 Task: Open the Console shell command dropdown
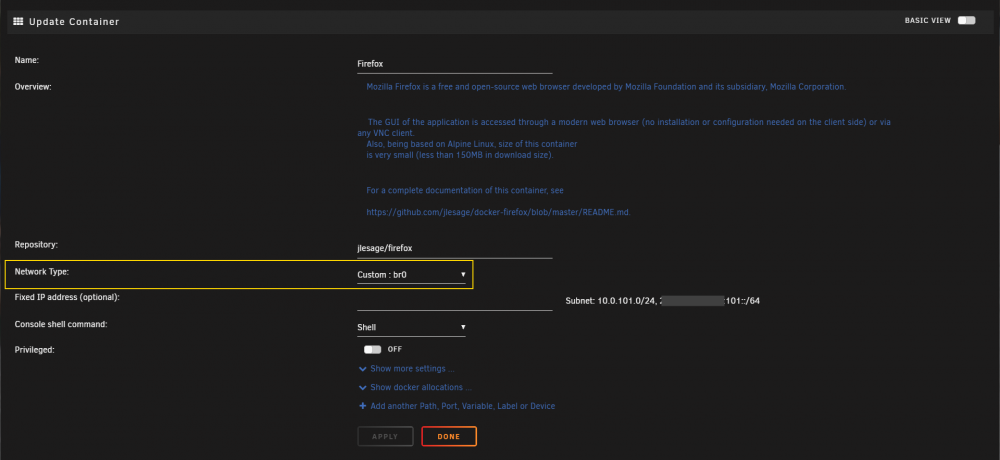point(411,327)
